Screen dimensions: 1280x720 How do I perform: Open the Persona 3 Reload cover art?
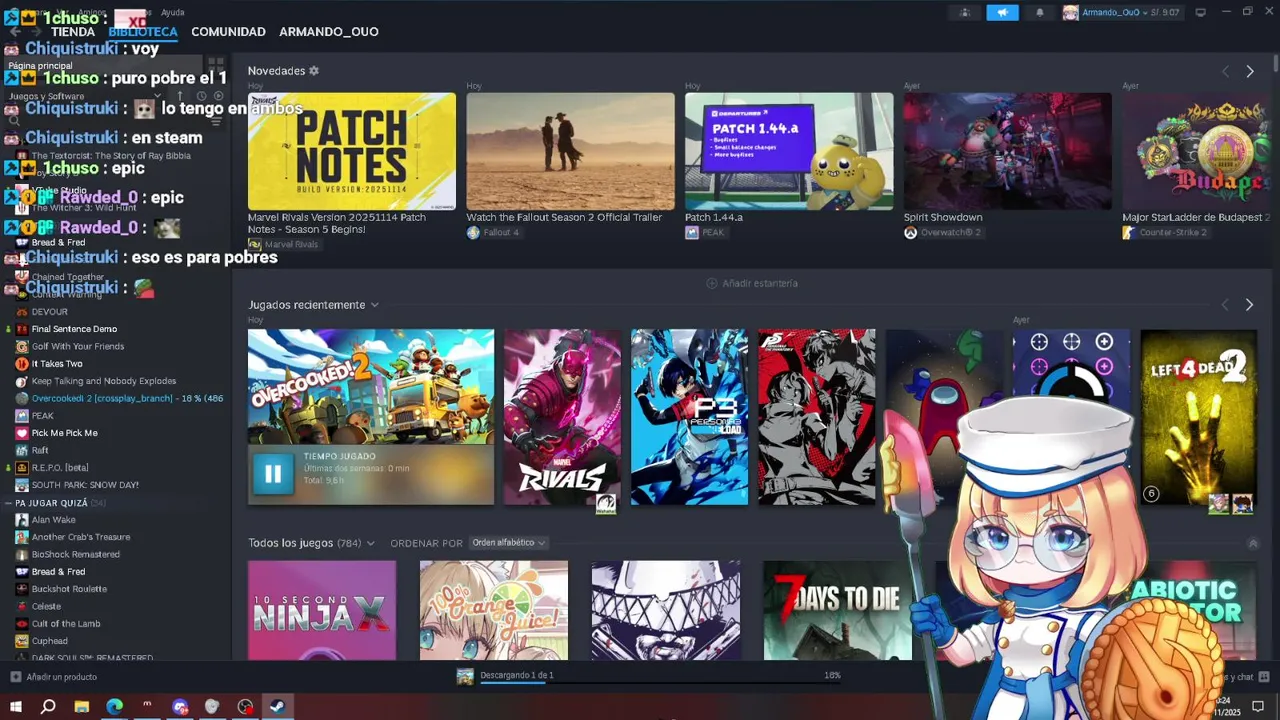coord(689,417)
